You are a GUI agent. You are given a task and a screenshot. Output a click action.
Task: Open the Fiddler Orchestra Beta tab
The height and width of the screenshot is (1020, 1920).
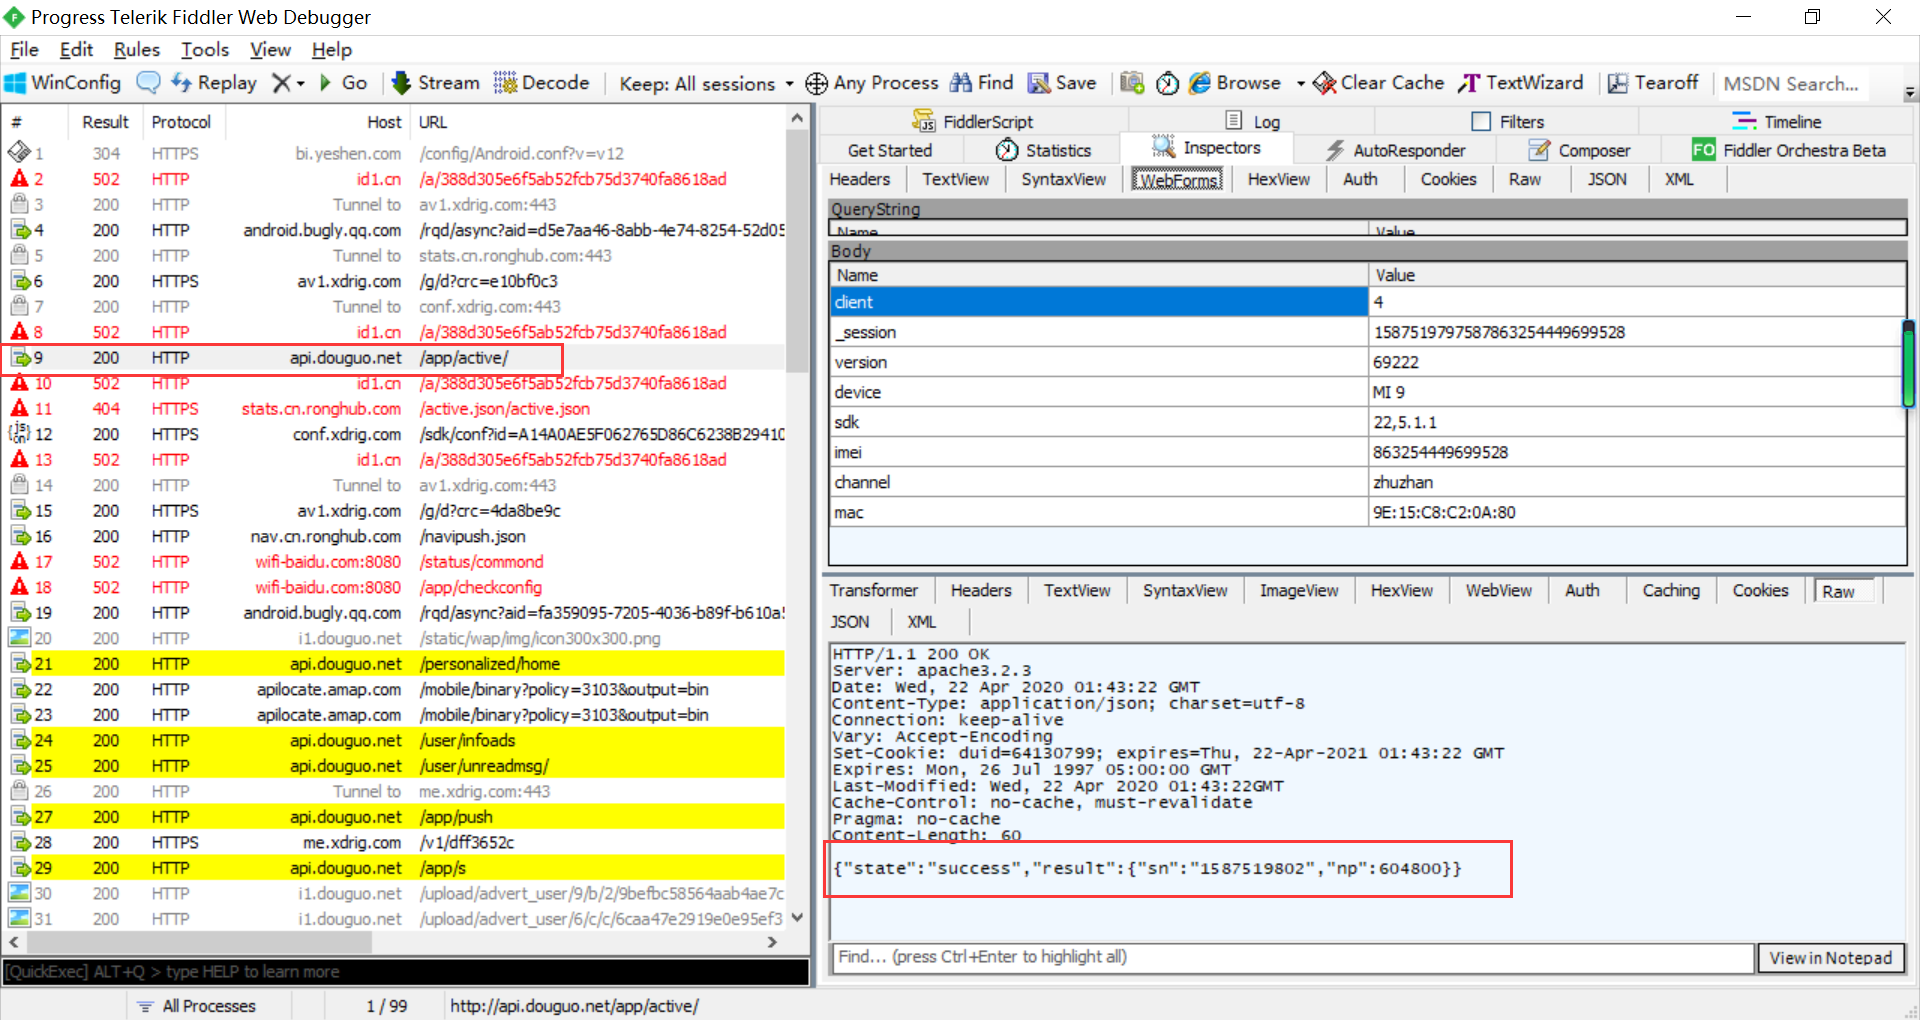point(1789,150)
